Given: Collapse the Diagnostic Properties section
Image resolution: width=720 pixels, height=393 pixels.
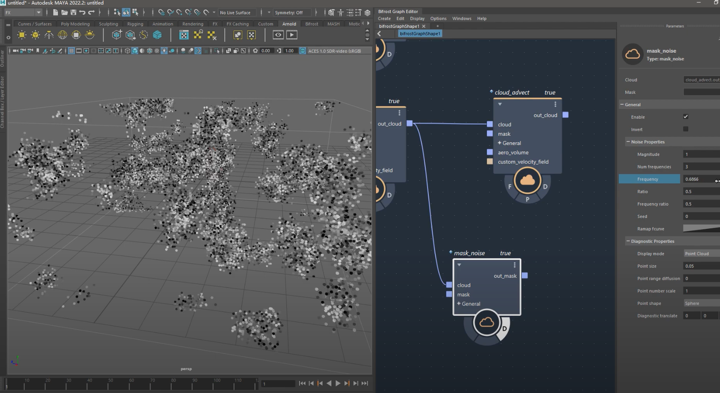Looking at the screenshot, I should pos(628,241).
